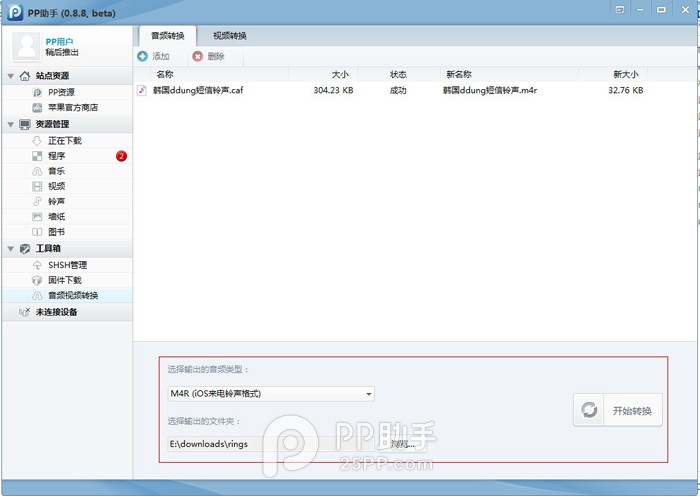Select file 韩国ddung短信铃声.caf
Screen dimensions: 700x496
[x=198, y=91]
